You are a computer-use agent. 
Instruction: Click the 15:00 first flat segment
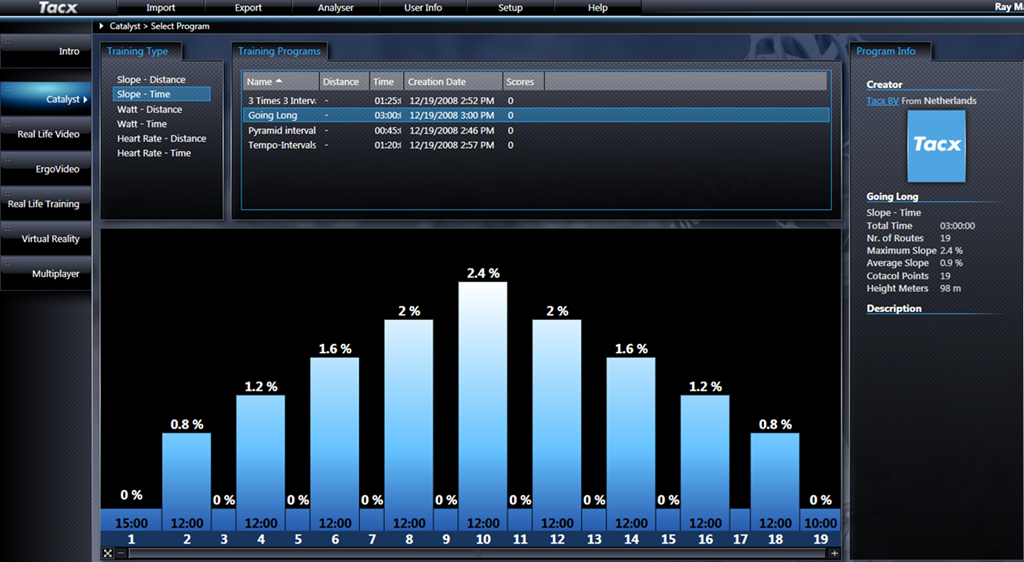click(x=131, y=520)
